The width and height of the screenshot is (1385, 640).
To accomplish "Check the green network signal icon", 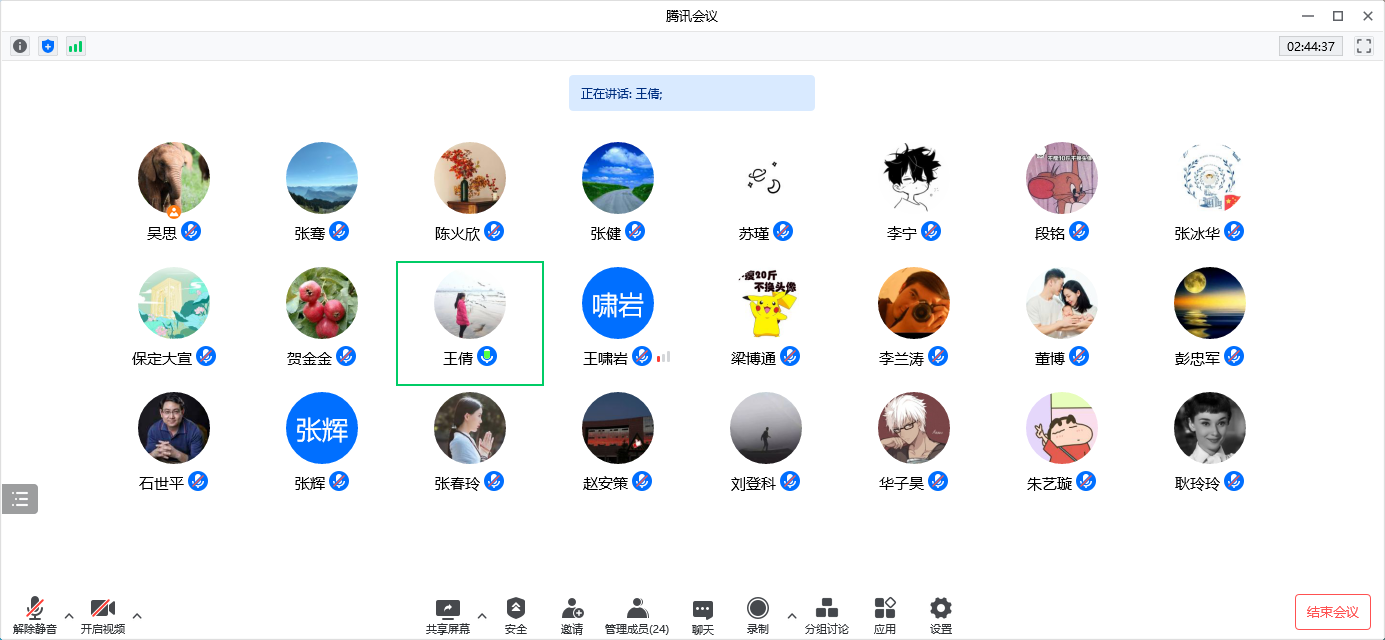I will 76,46.
